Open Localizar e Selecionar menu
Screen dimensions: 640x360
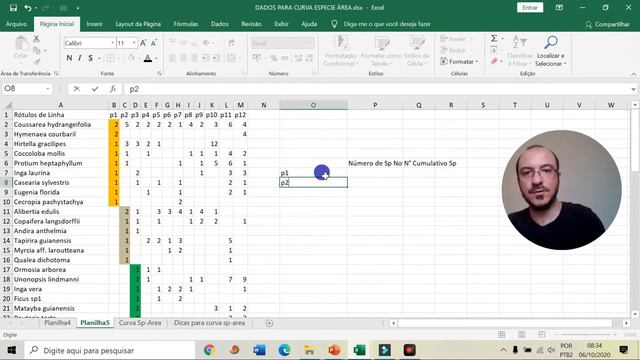[551, 51]
